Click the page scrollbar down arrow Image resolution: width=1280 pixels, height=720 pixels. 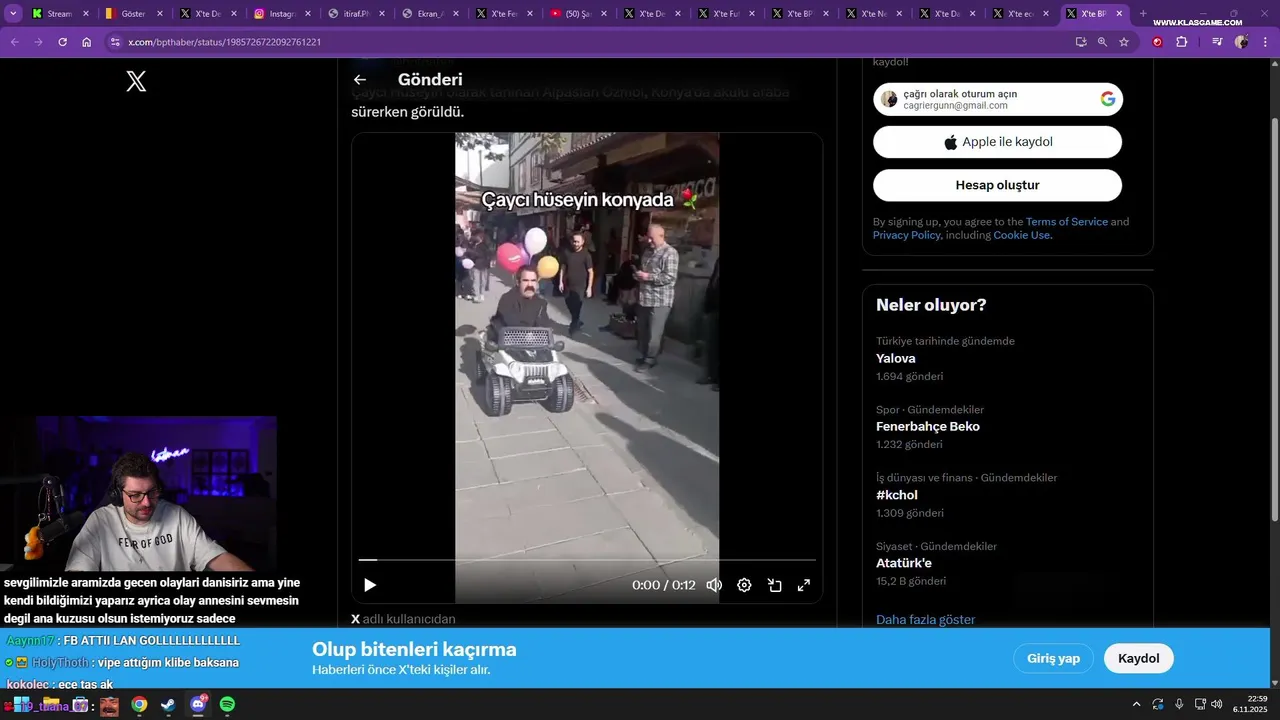1274,682
